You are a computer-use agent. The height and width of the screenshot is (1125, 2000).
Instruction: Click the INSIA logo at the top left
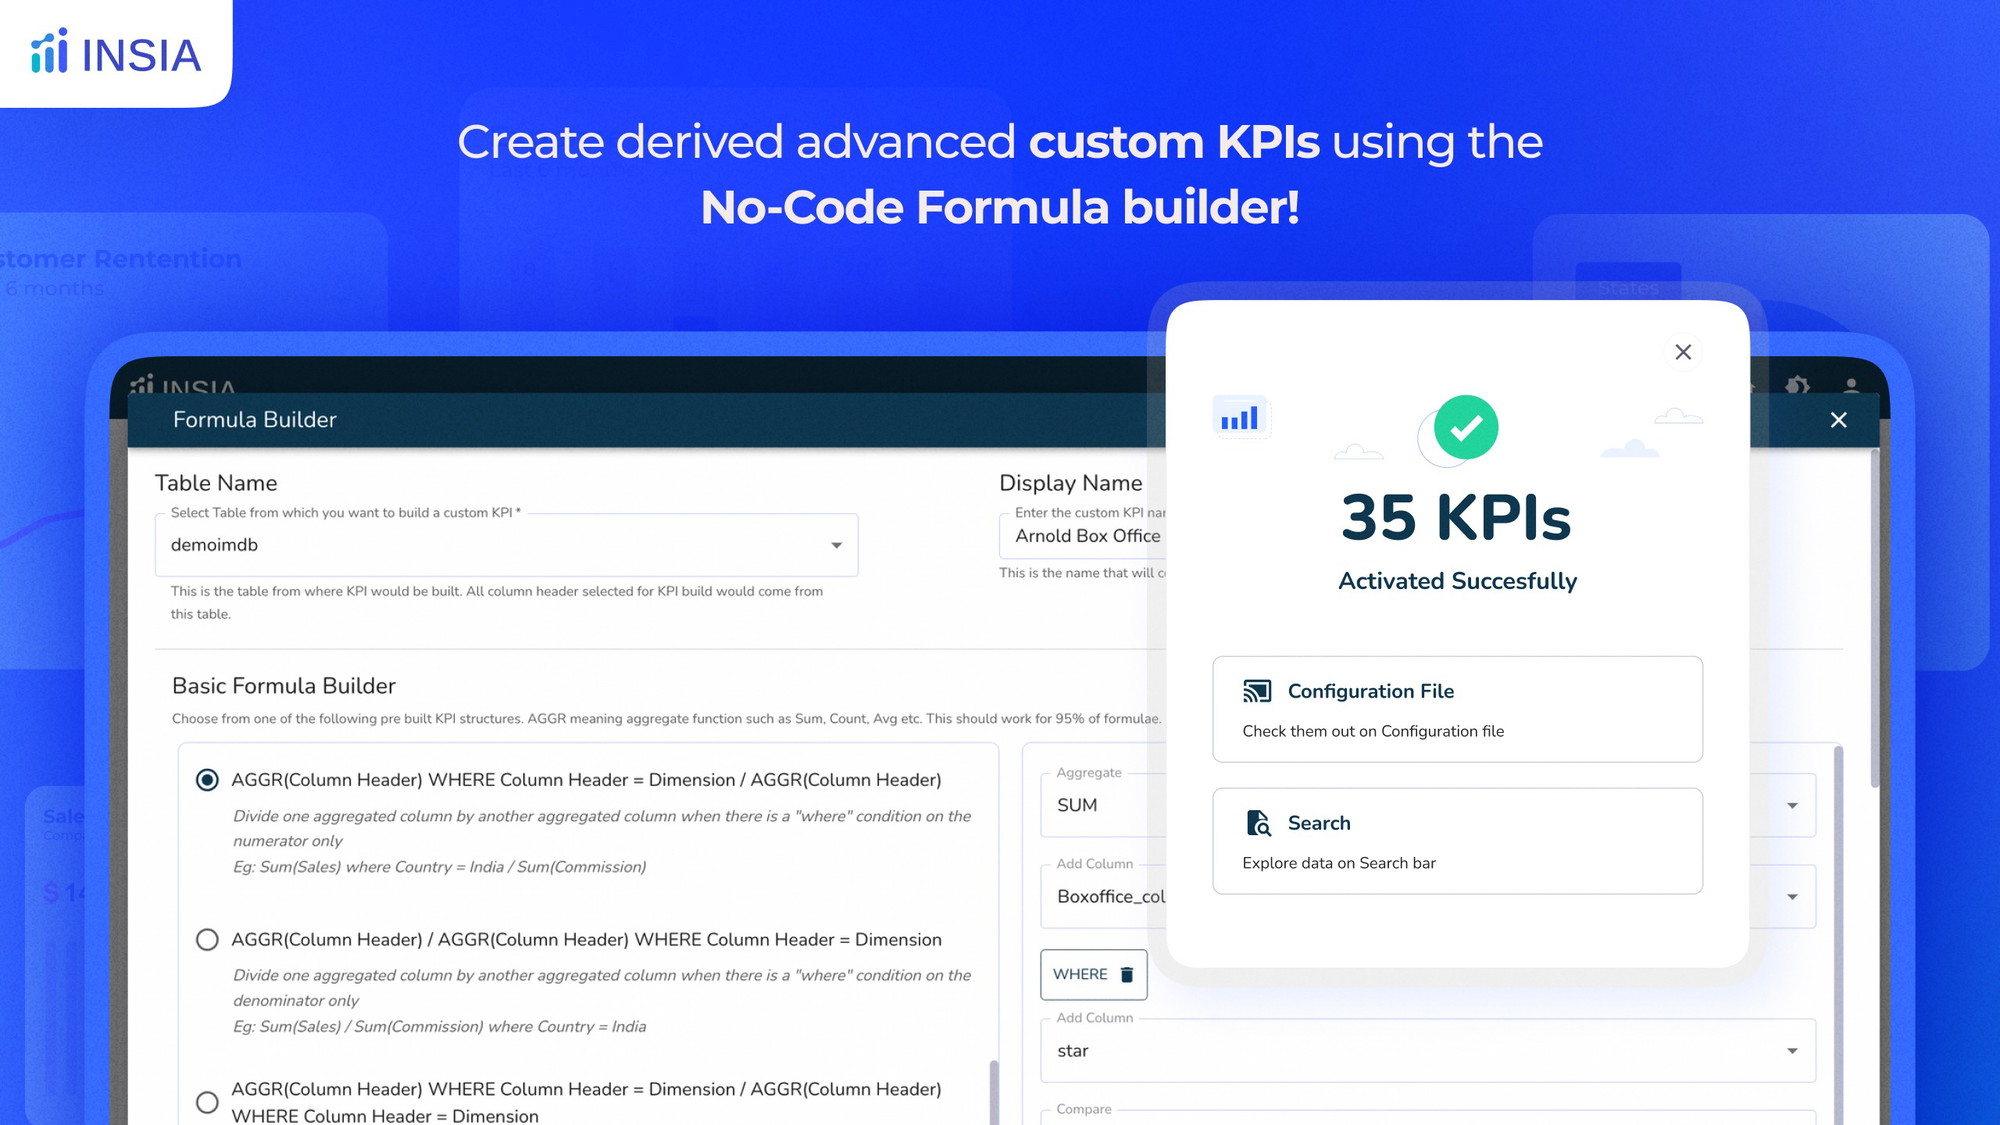click(x=116, y=53)
